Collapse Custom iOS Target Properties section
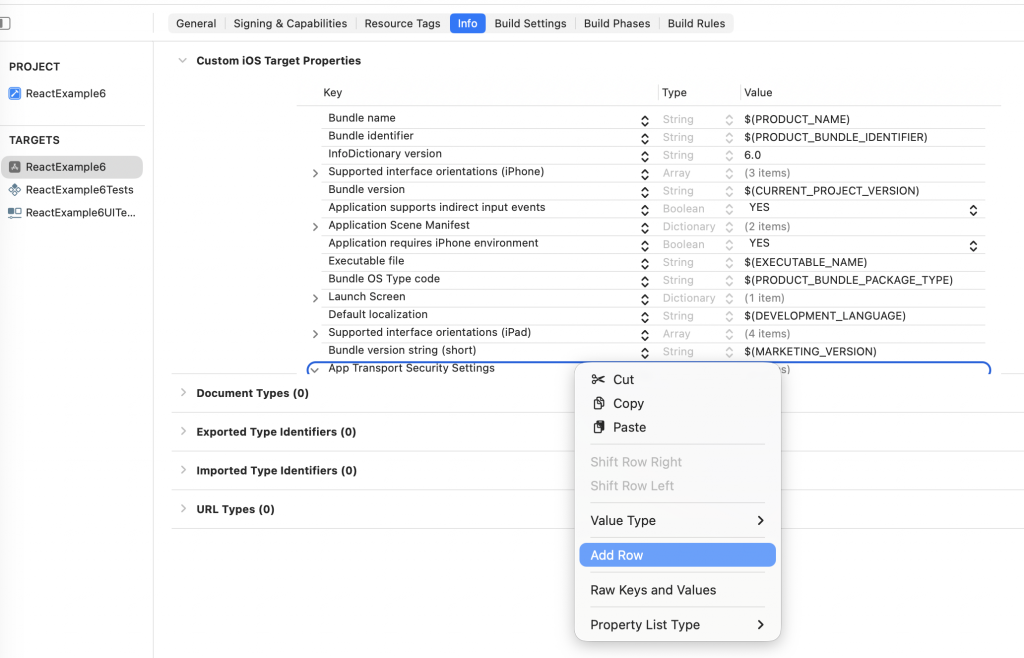Screen dimensions: 1024x658 click(x=182, y=61)
